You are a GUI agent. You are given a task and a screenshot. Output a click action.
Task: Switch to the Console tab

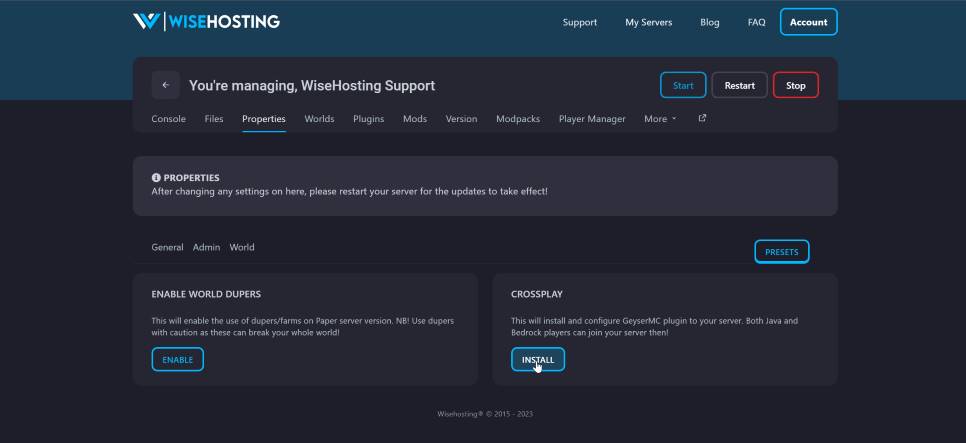point(168,119)
